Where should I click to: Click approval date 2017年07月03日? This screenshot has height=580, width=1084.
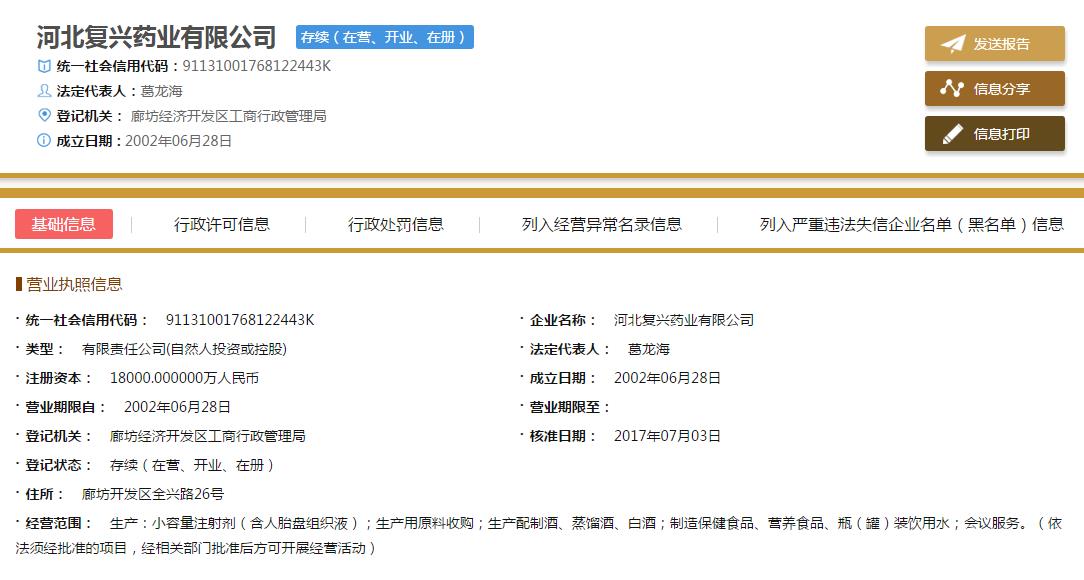point(667,436)
